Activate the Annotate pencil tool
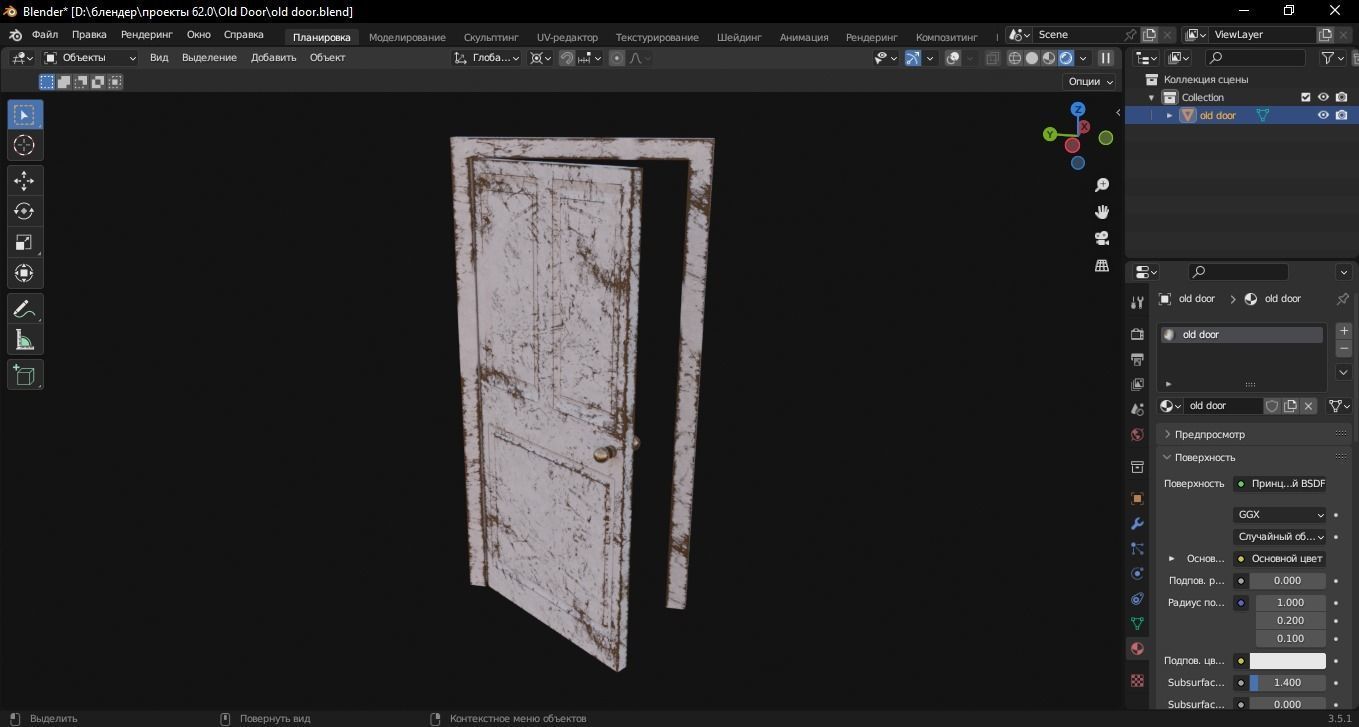The width and height of the screenshot is (1359, 727). 25,309
